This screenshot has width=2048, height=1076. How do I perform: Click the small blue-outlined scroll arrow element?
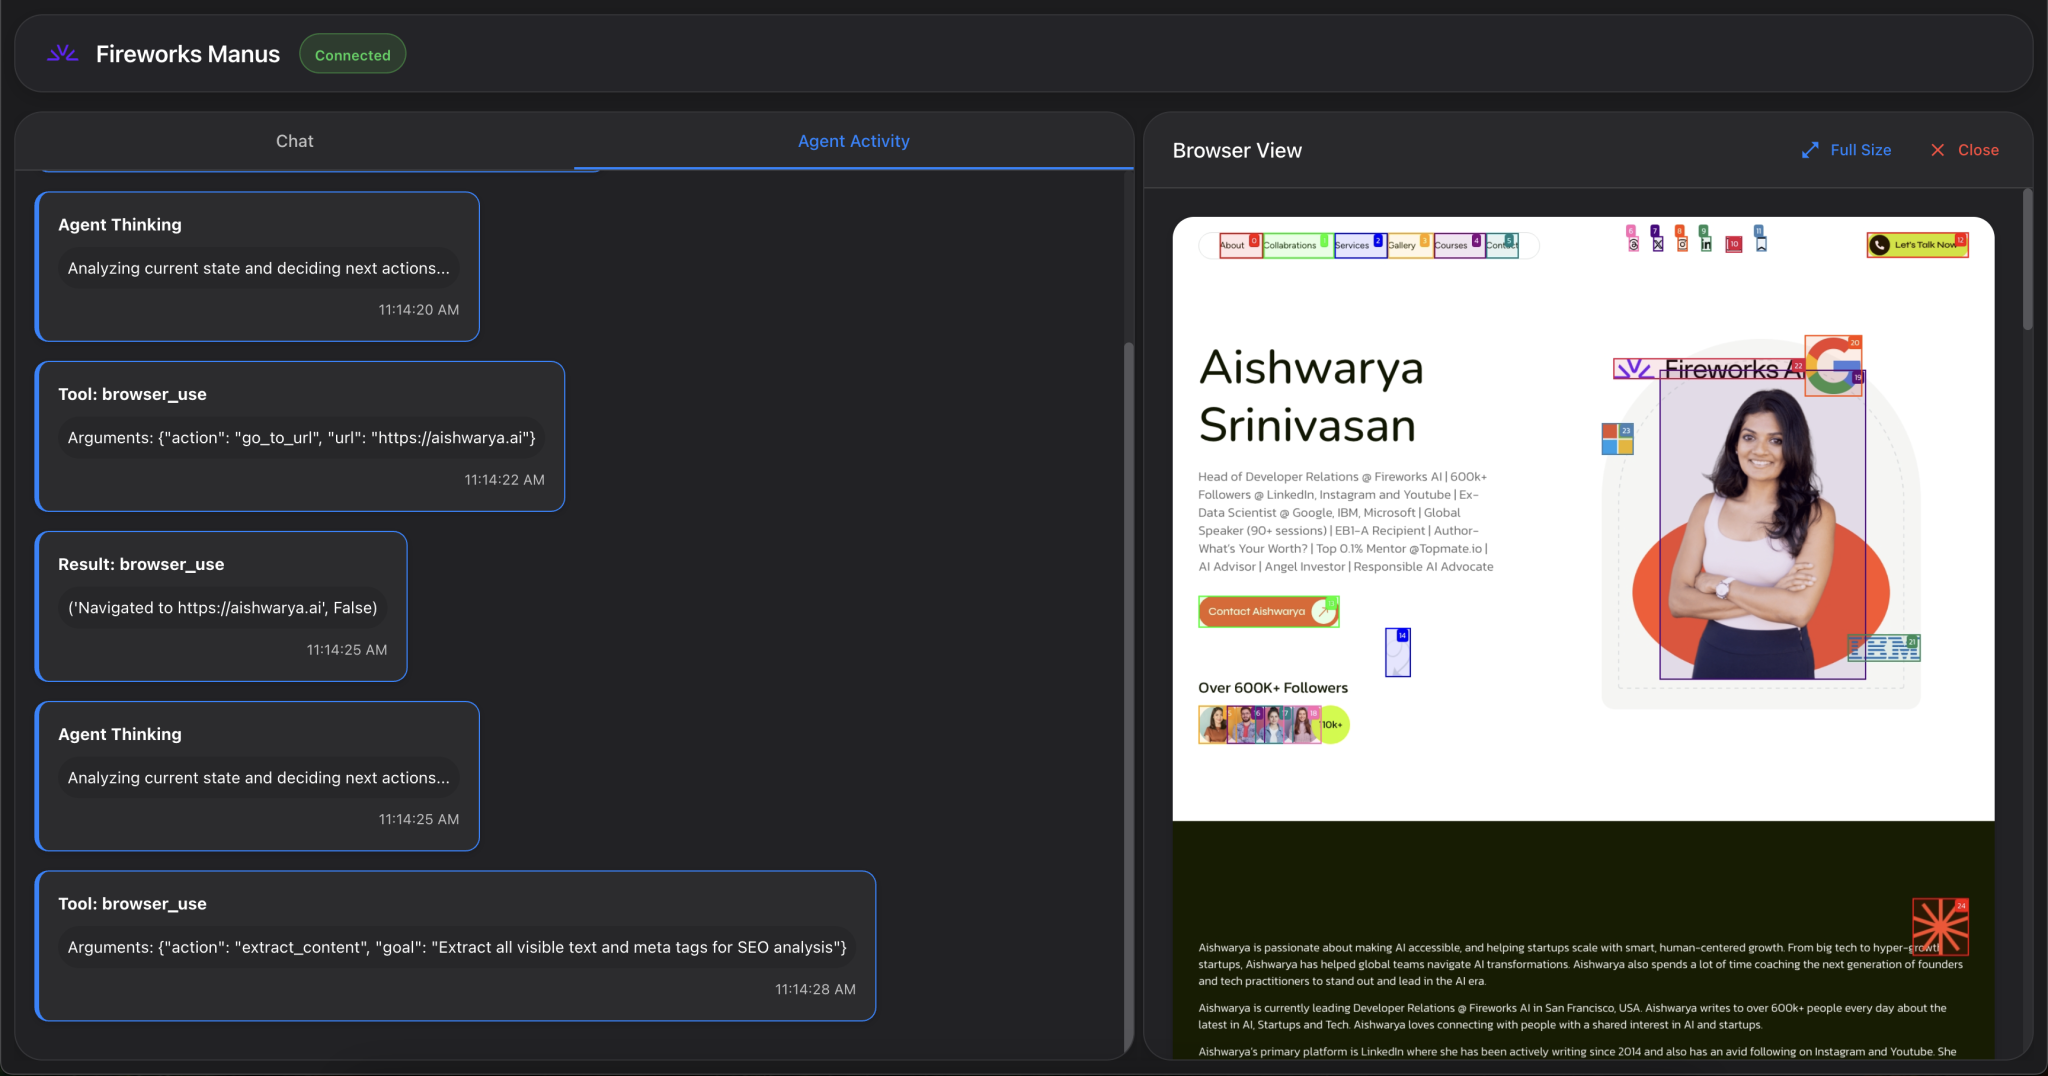[x=1398, y=653]
